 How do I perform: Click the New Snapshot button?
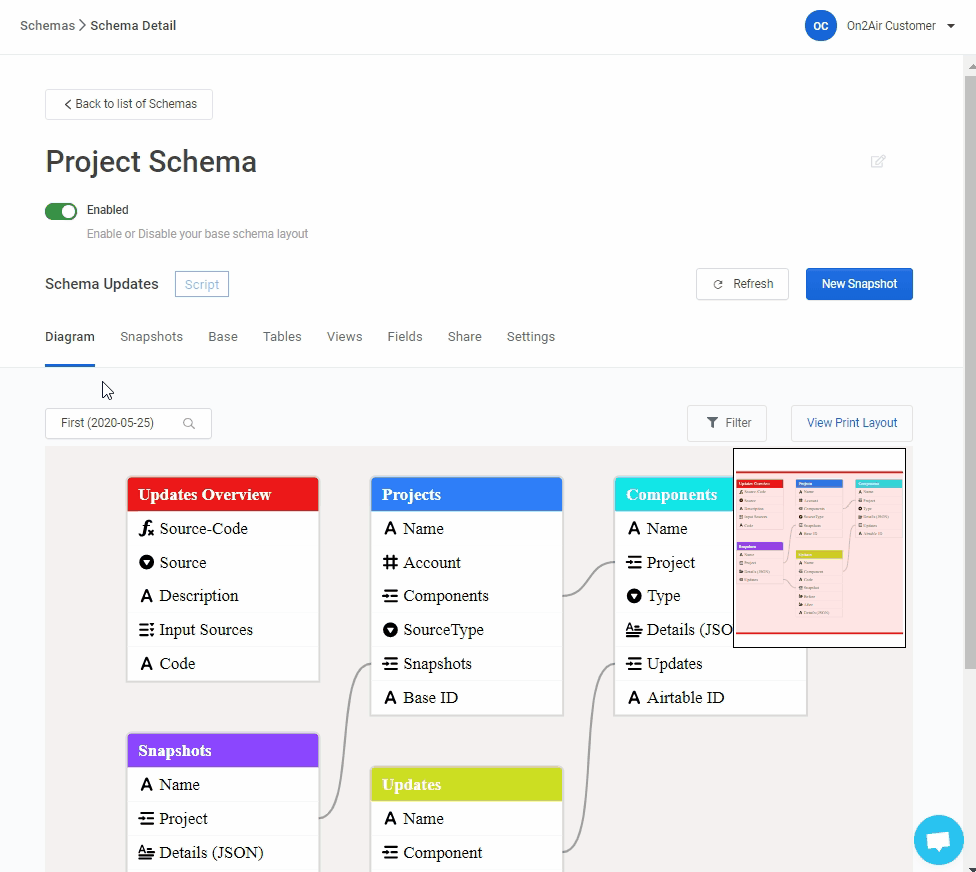pyautogui.click(x=859, y=284)
